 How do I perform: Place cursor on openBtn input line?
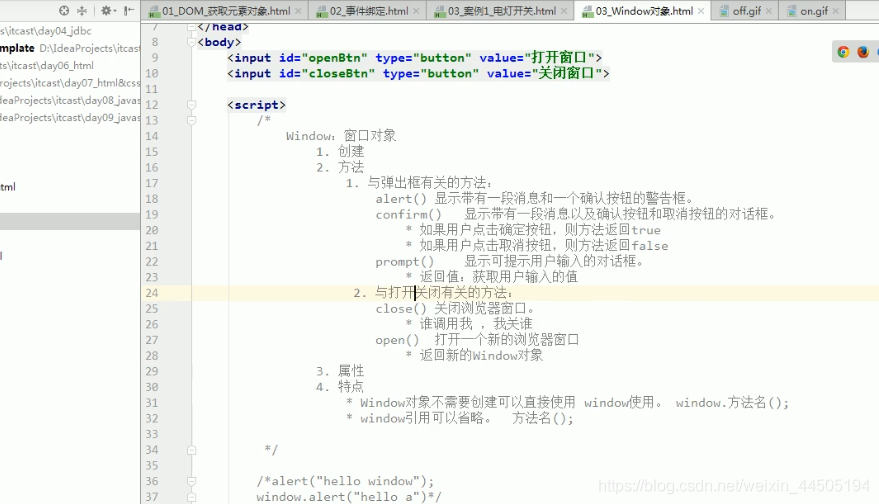tap(414, 58)
